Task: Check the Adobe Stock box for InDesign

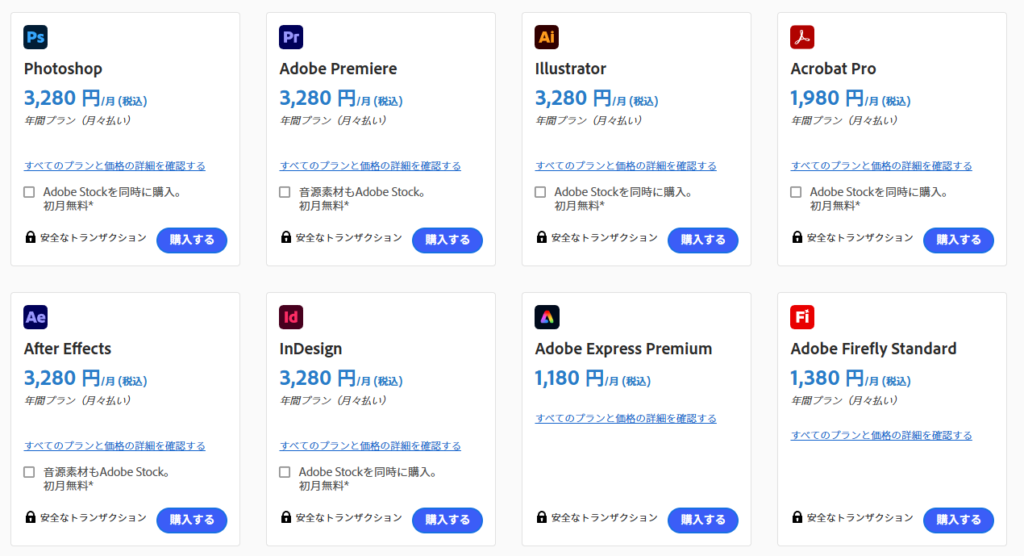Action: (286, 472)
